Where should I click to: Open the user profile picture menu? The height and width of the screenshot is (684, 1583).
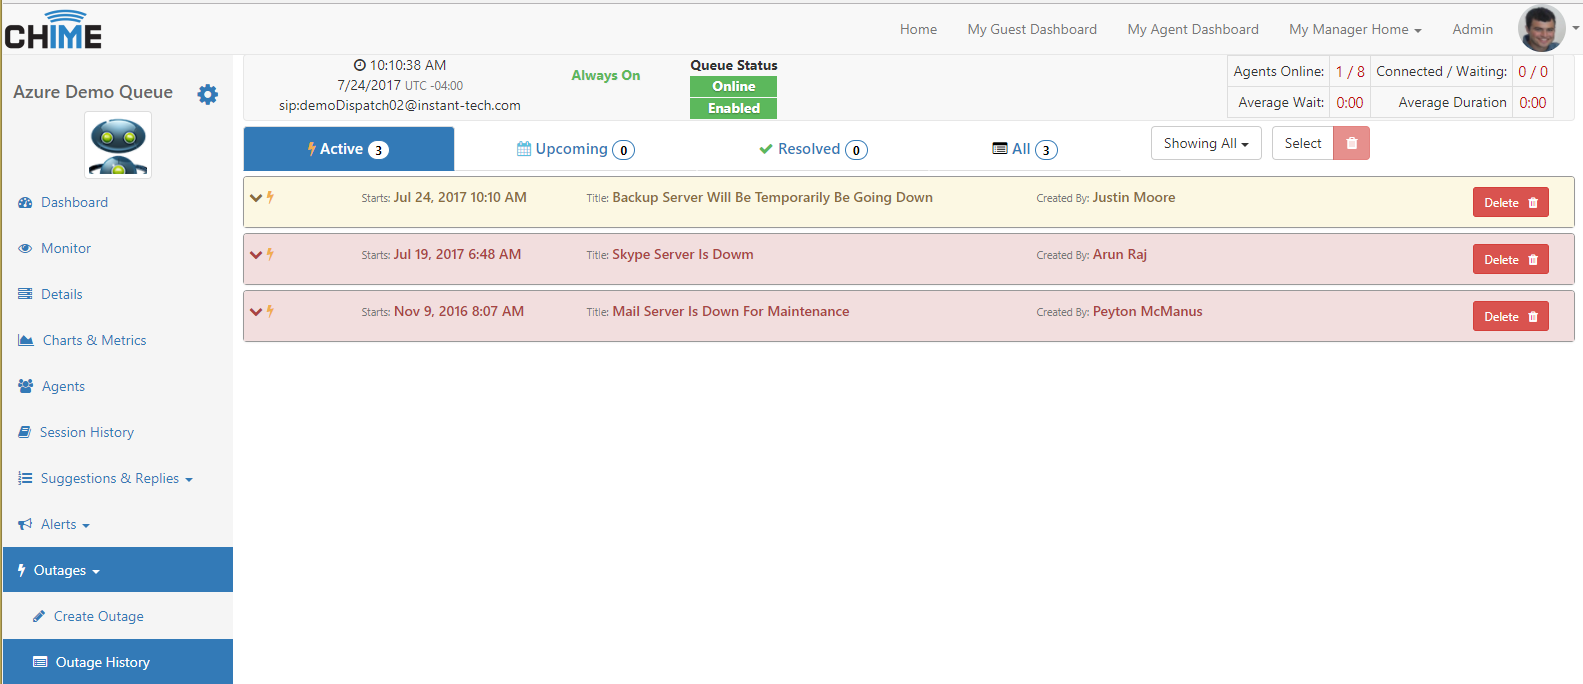(1541, 29)
